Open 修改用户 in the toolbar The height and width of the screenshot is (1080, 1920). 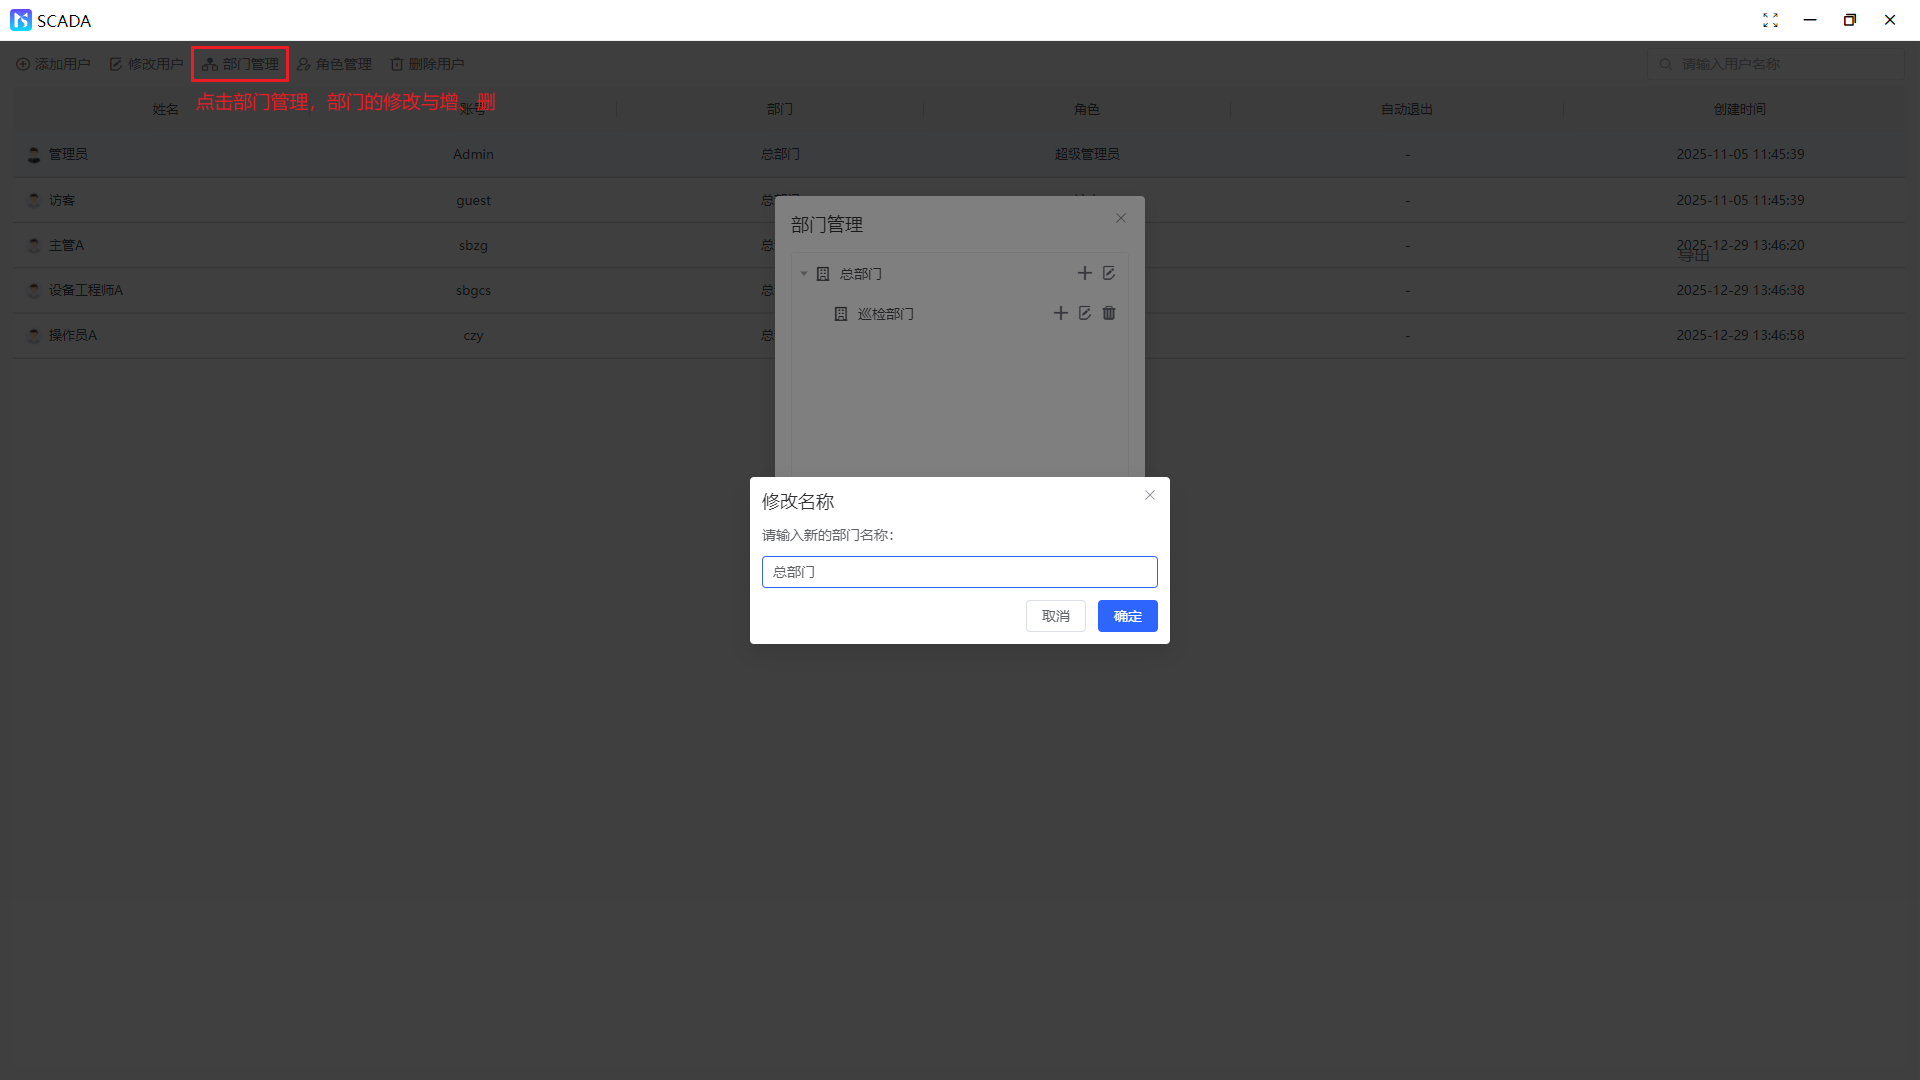pos(146,64)
